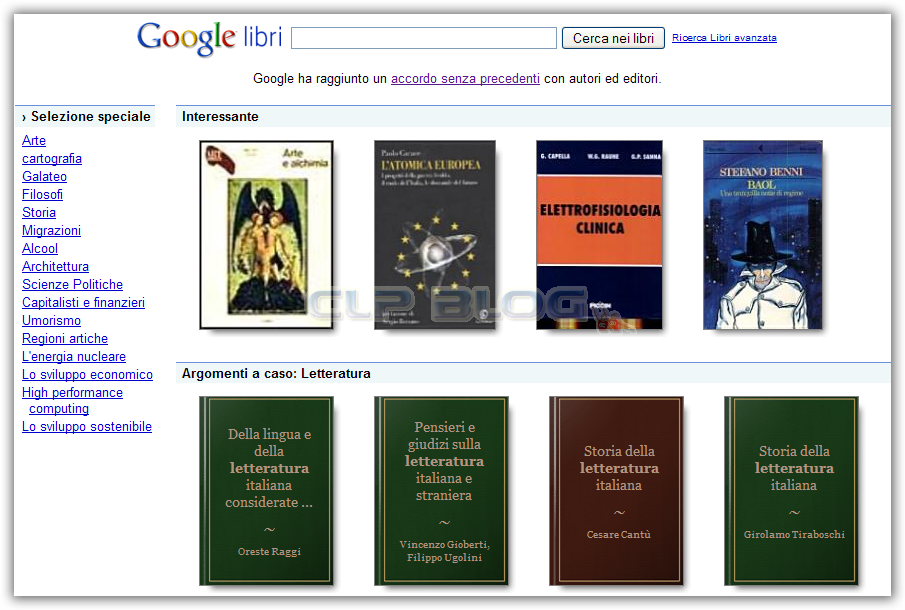The height and width of the screenshot is (610, 905).
Task: Open Lo sviluppo sostenibile category
Action: click(86, 426)
